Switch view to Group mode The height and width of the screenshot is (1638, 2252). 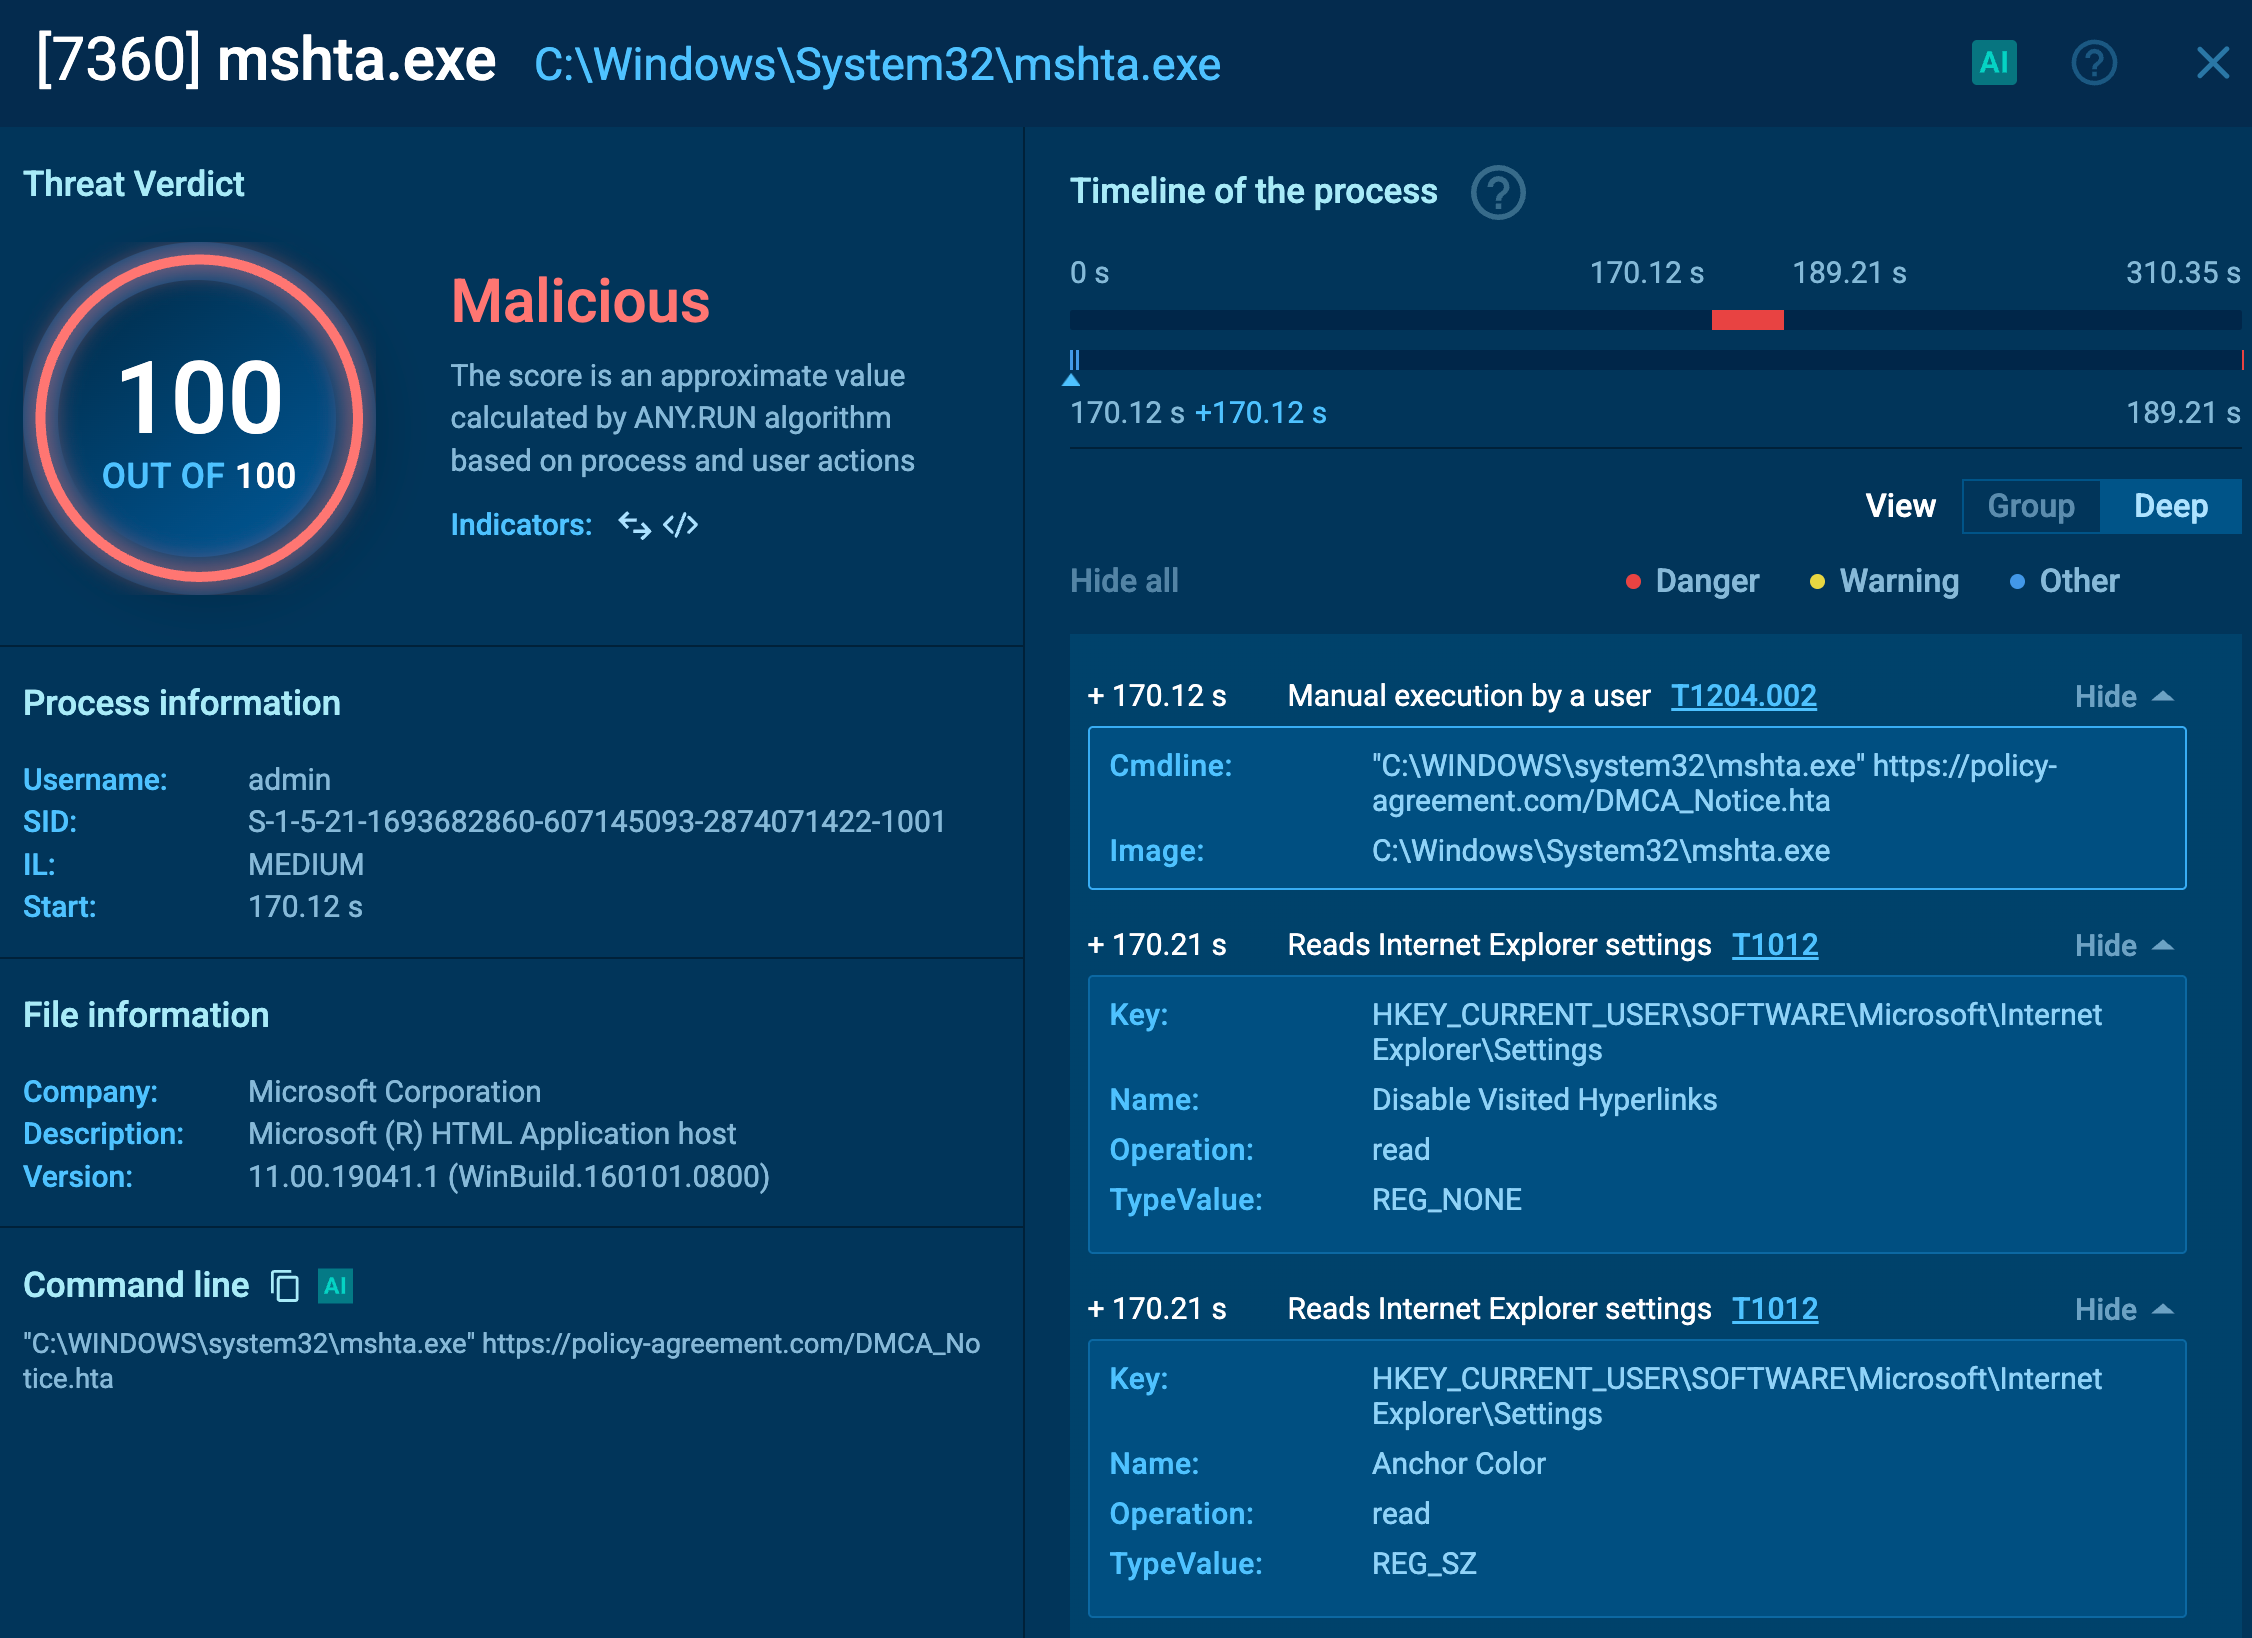pos(2030,506)
